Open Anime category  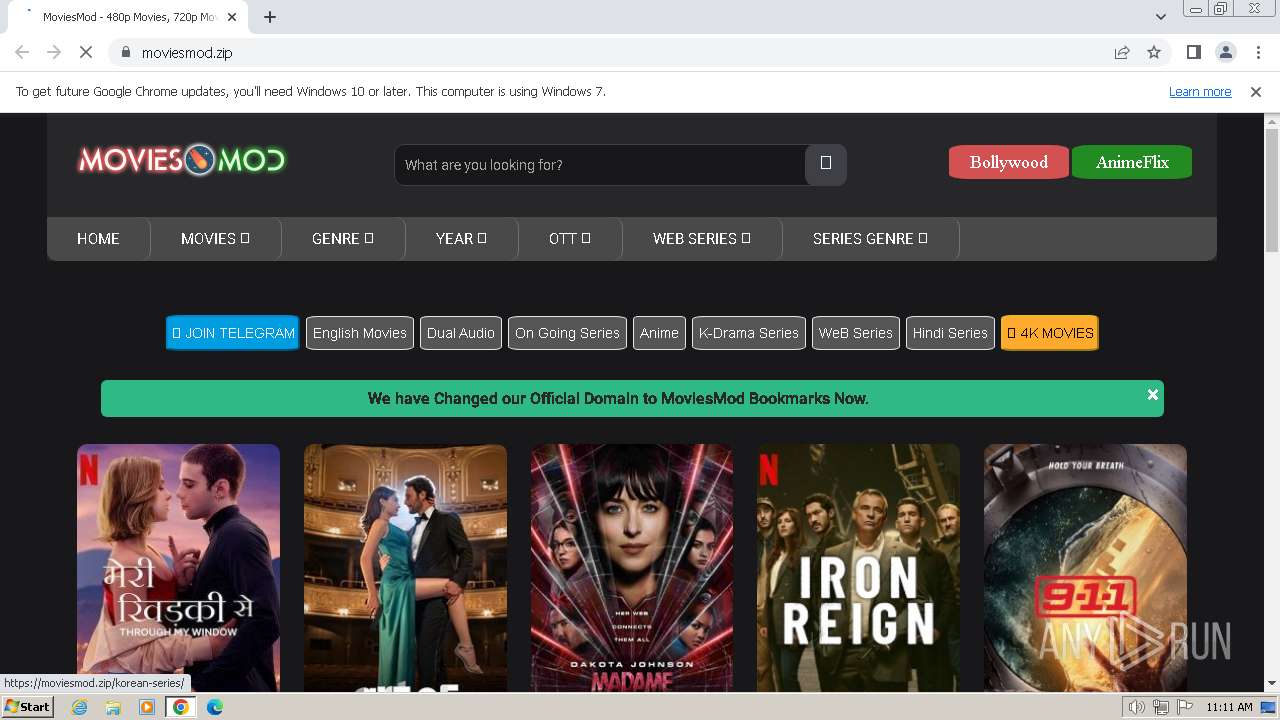[659, 333]
